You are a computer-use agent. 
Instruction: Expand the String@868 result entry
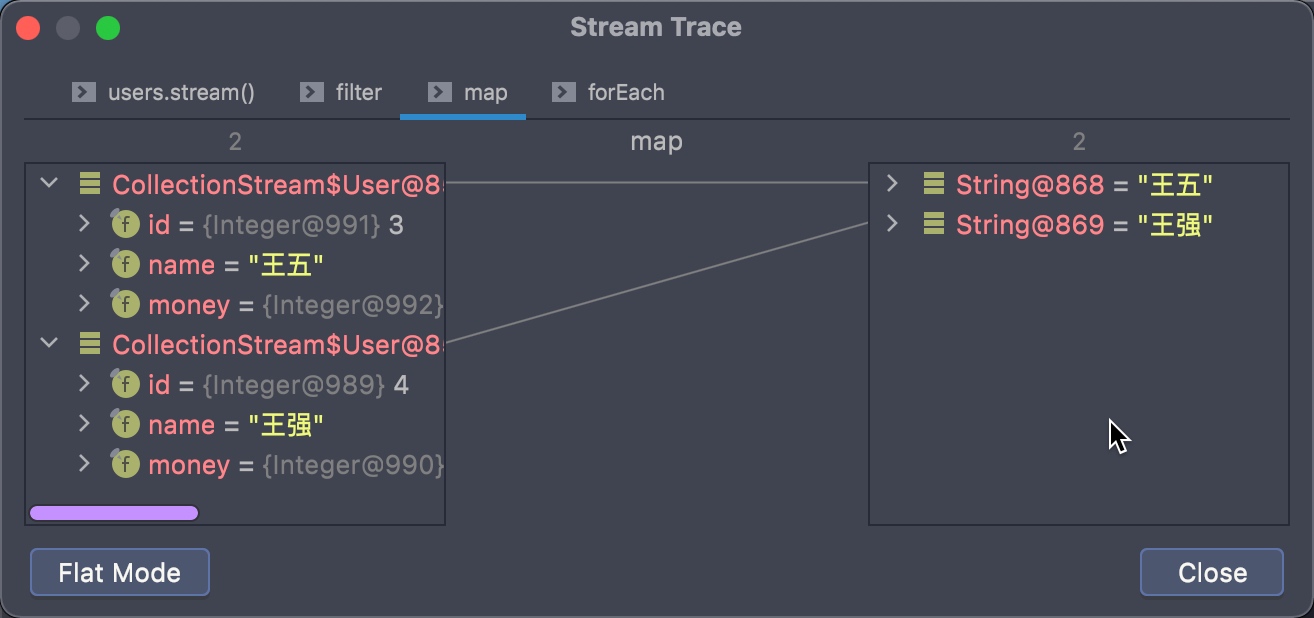[892, 184]
